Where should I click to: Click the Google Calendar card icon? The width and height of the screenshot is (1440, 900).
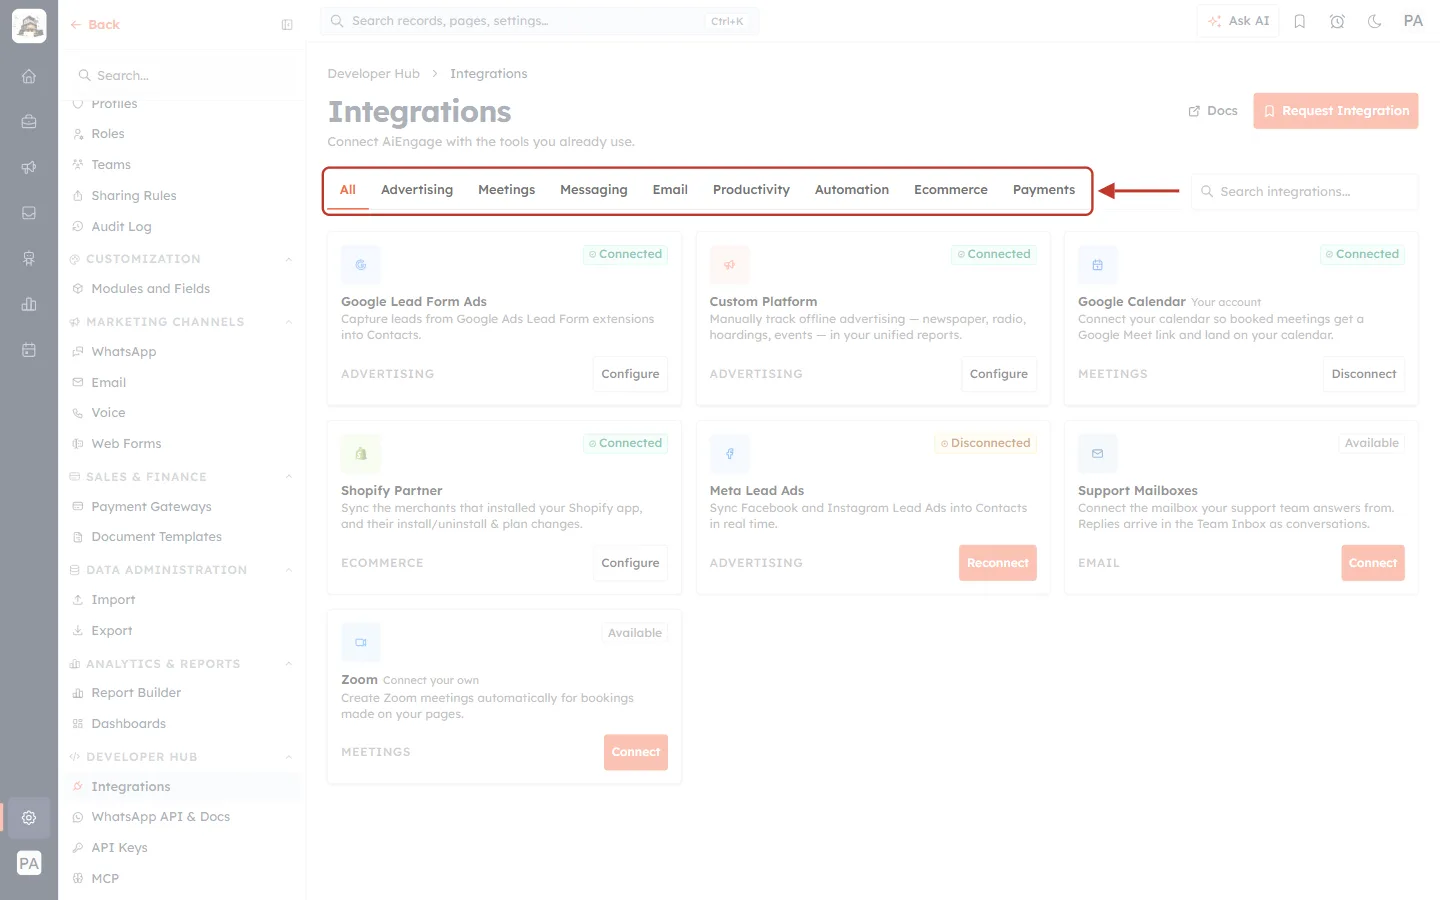point(1098,265)
